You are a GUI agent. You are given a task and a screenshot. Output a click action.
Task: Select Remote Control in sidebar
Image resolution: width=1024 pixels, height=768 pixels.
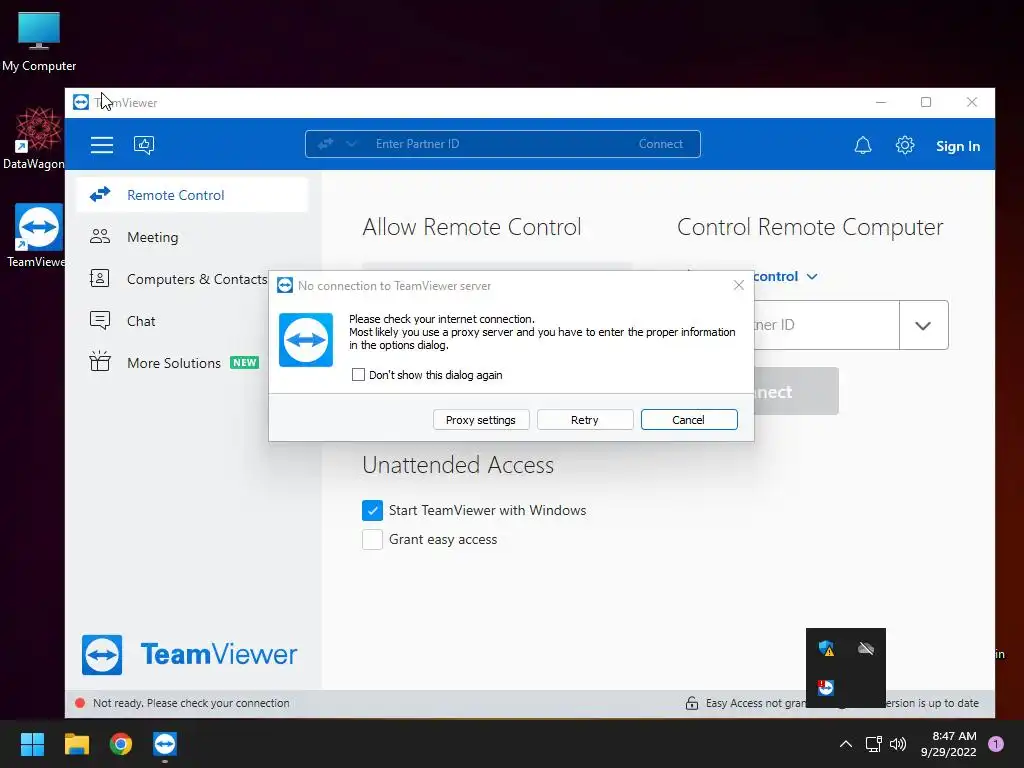click(x=192, y=195)
